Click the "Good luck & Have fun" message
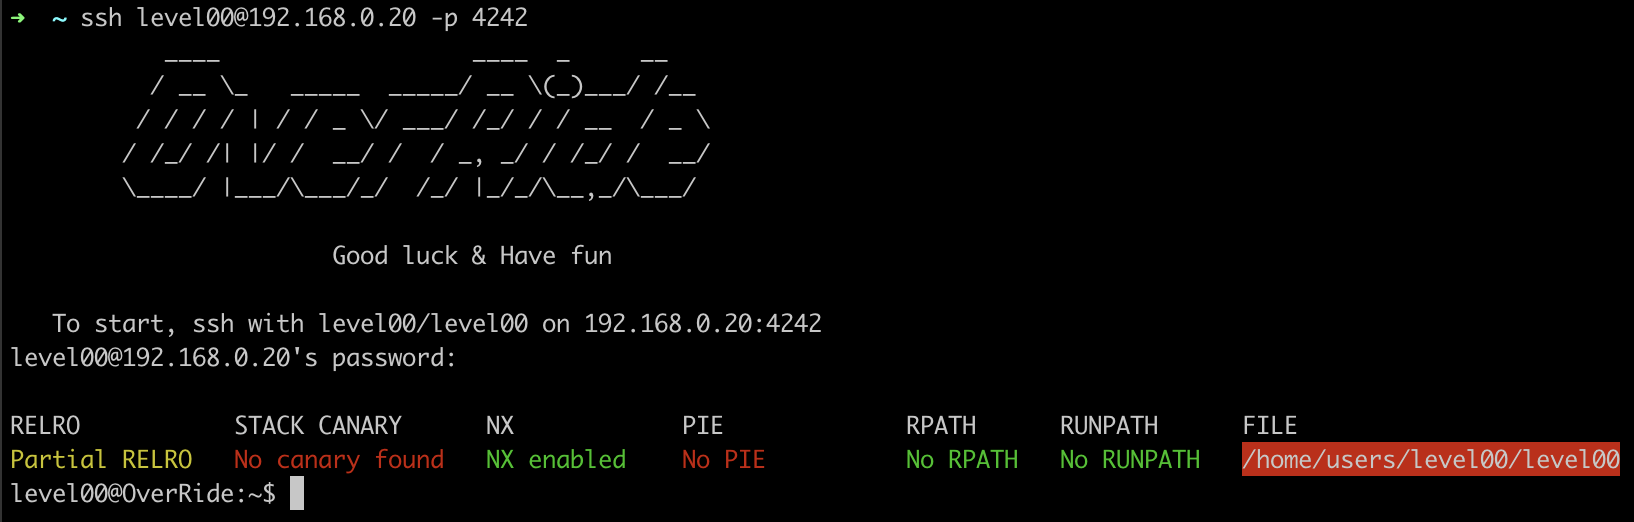The height and width of the screenshot is (522, 1634). (x=472, y=256)
